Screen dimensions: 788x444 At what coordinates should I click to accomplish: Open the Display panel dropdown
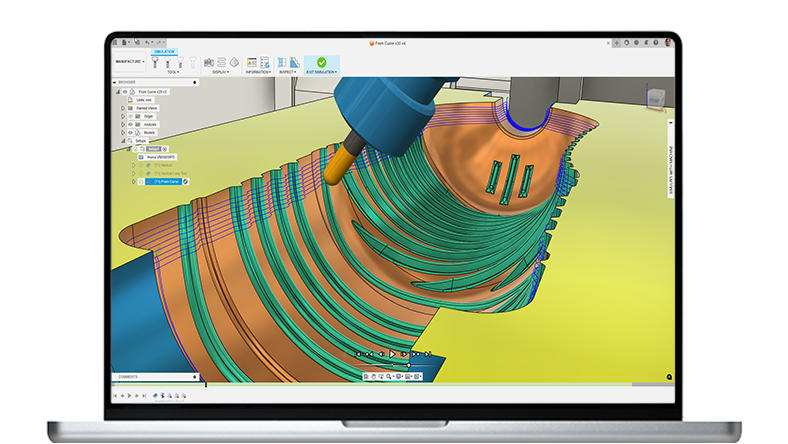pyautogui.click(x=220, y=72)
